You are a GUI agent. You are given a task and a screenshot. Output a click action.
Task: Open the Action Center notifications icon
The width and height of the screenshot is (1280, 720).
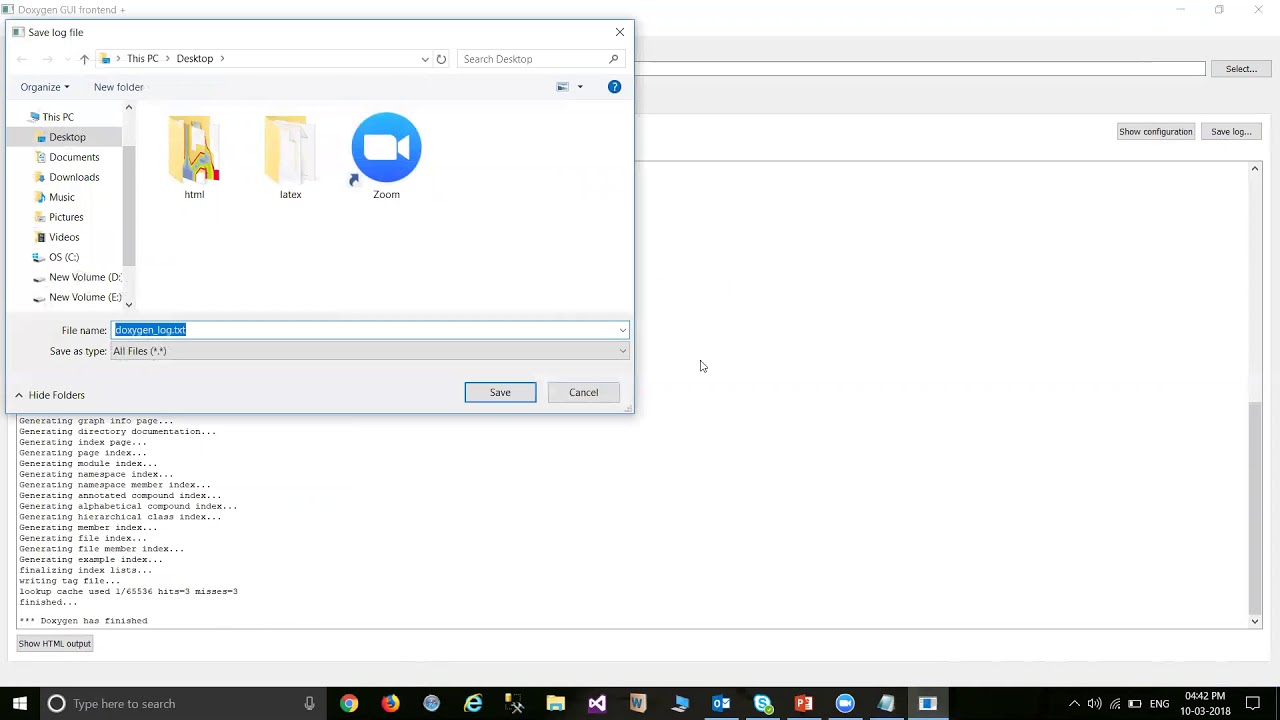(x=1253, y=704)
